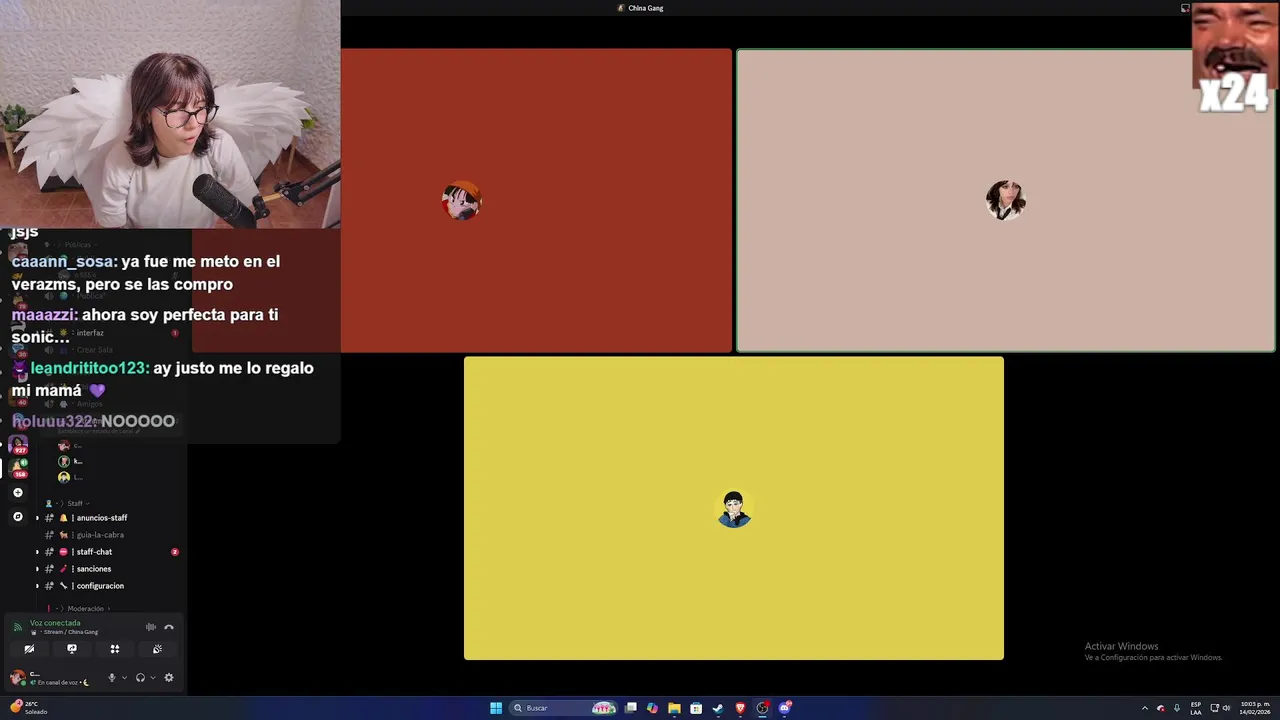The width and height of the screenshot is (1280, 720).
Task: Open the staff-chat channel
Action: tap(95, 552)
